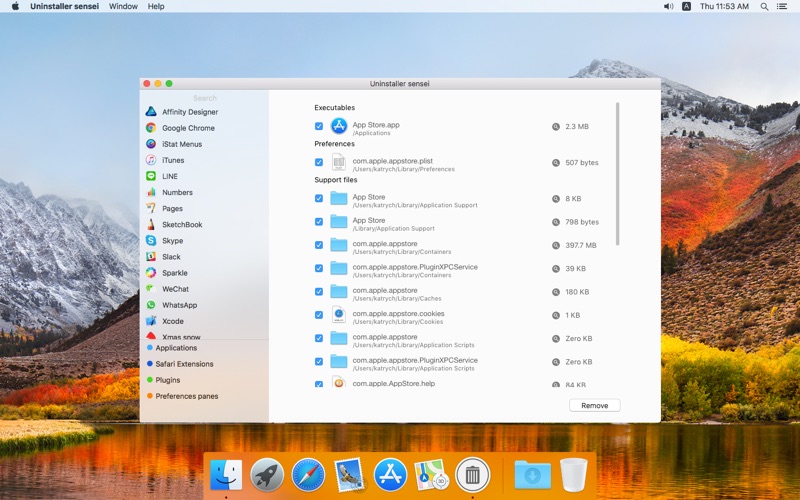
Task: Select Affinity Designer in the app list
Action: [x=189, y=112]
